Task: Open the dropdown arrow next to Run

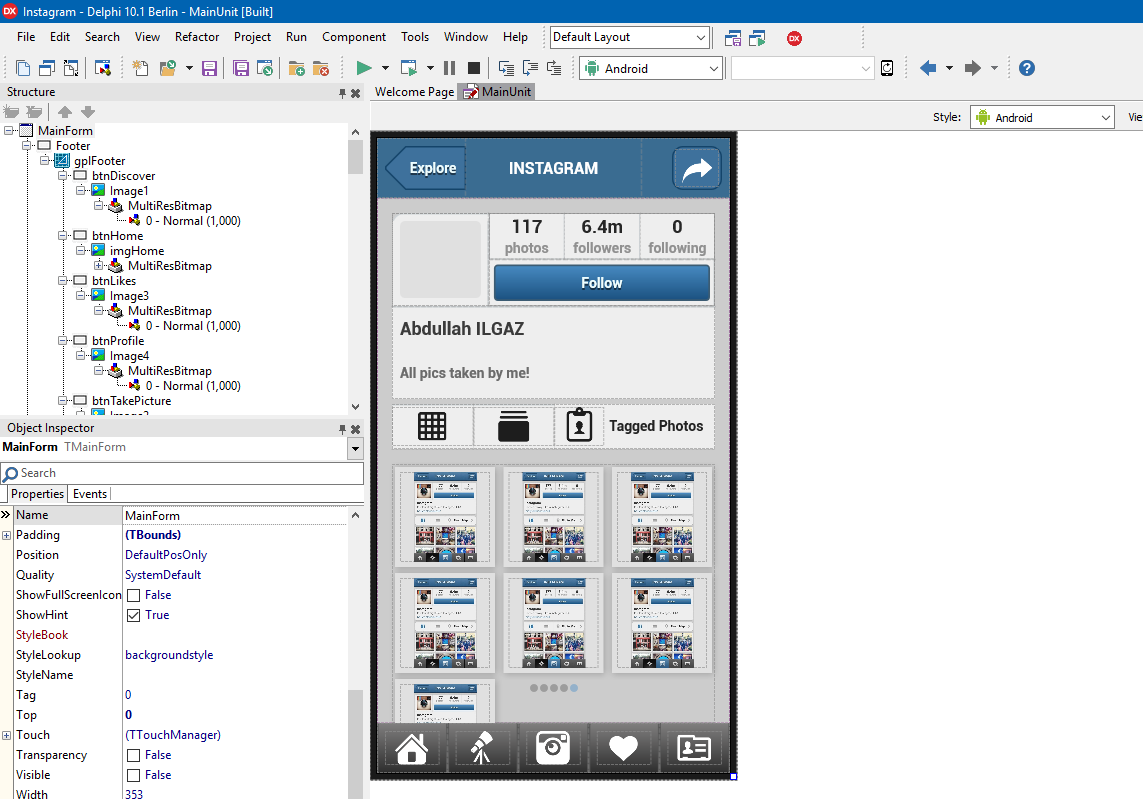Action: (386, 69)
